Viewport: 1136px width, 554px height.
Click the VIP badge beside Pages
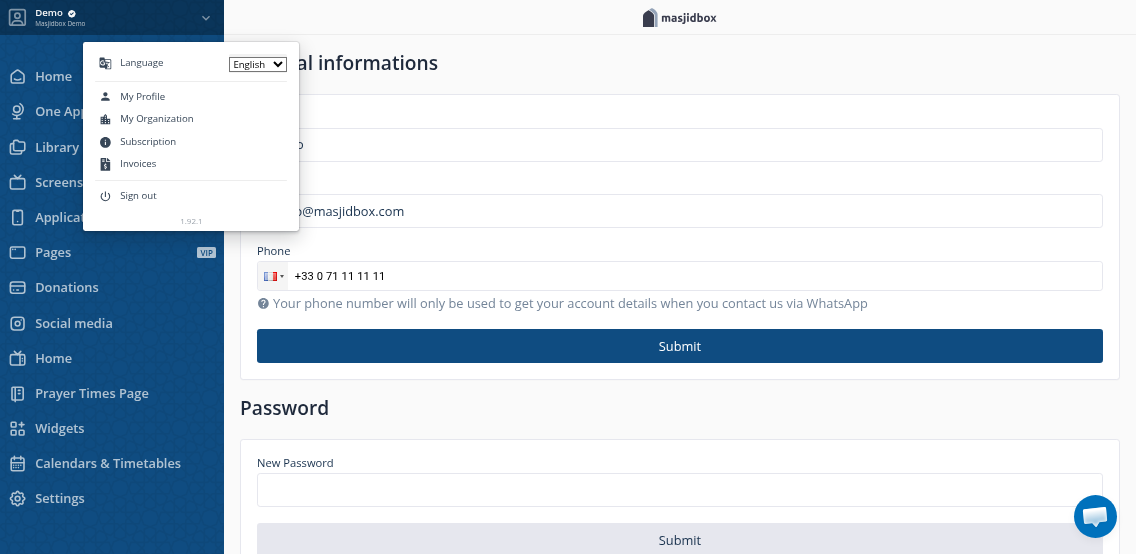click(206, 253)
